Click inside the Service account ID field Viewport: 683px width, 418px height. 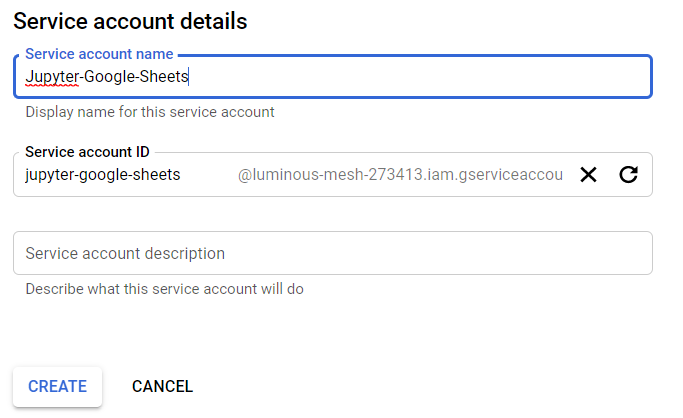[x=333, y=175]
